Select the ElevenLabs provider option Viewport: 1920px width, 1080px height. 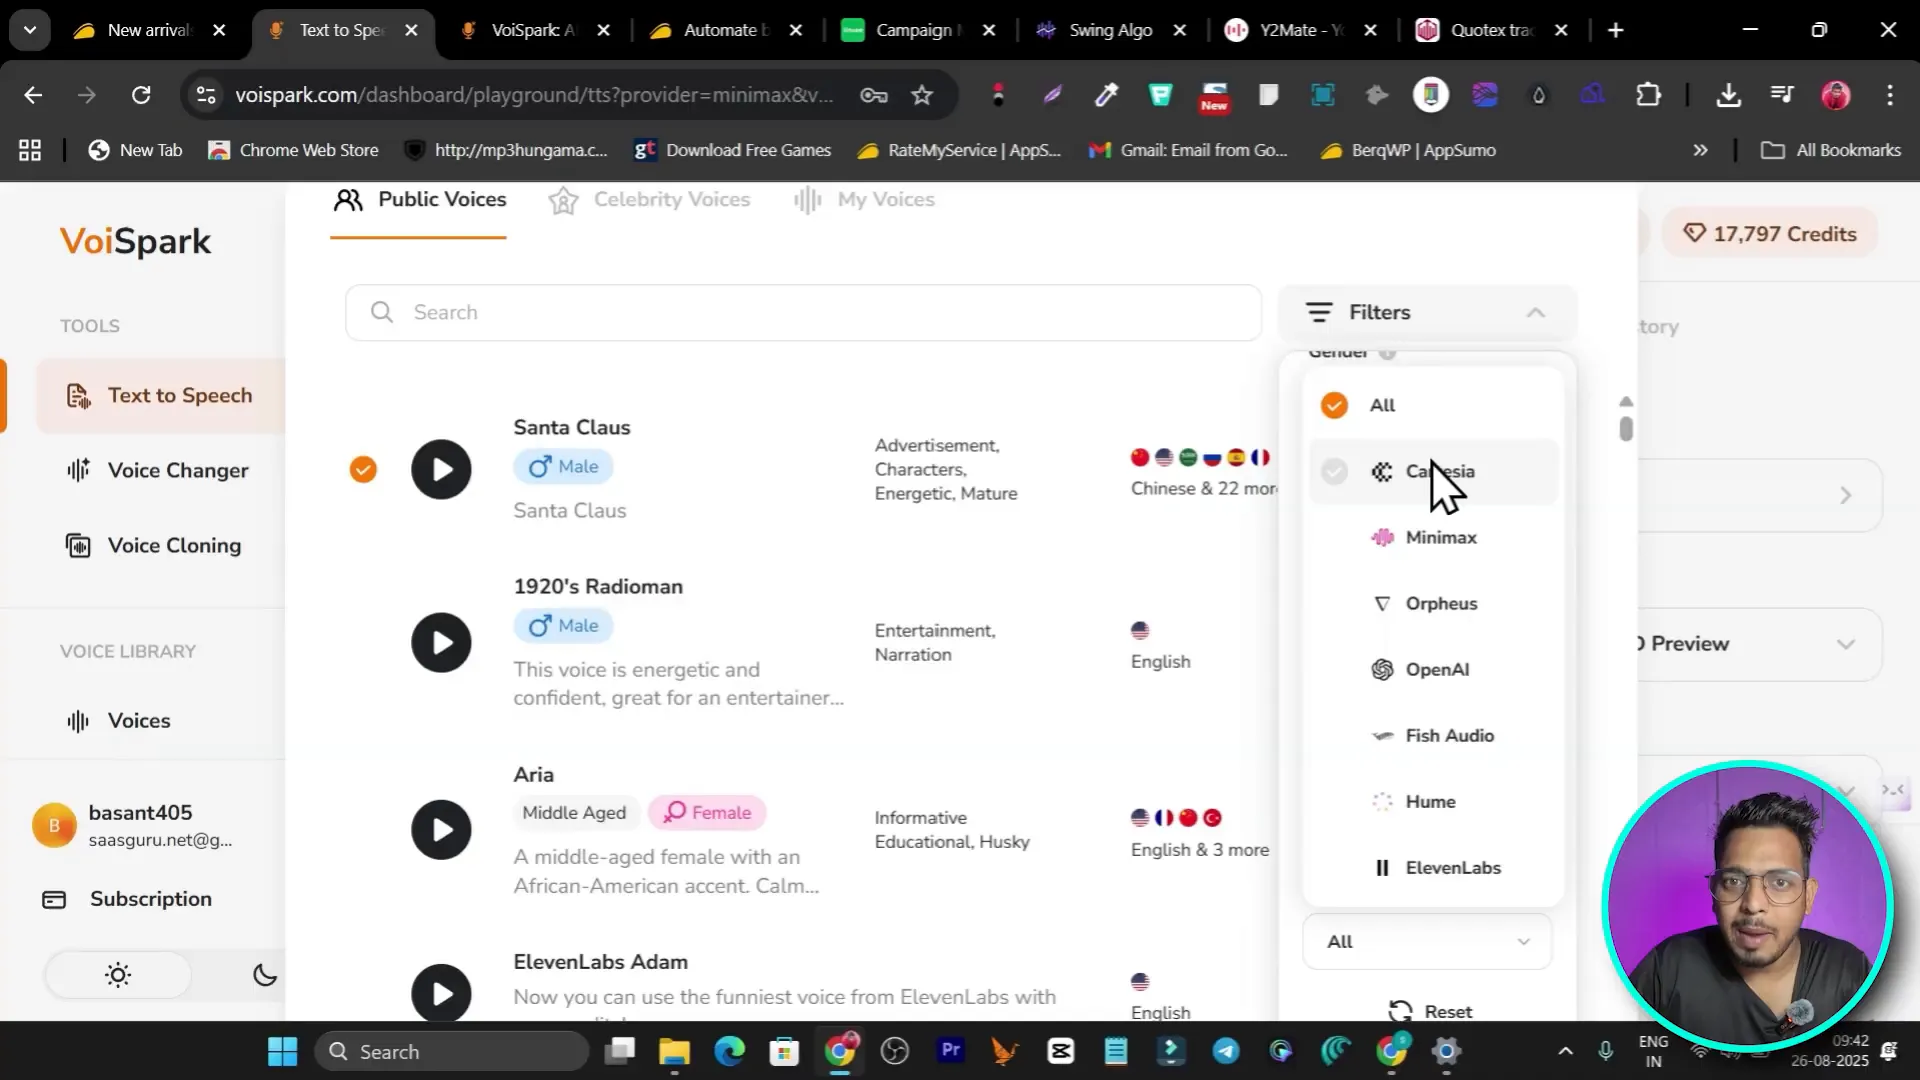(1452, 867)
